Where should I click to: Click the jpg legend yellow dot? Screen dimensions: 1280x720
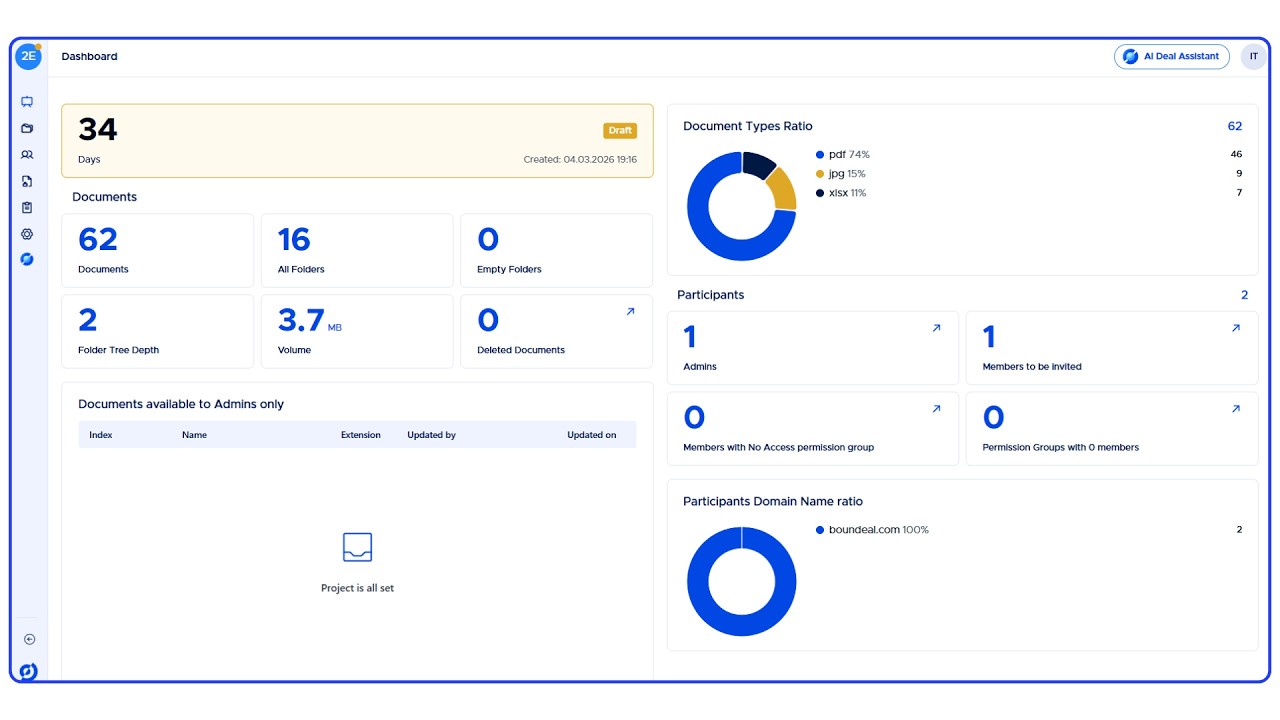tap(820, 174)
